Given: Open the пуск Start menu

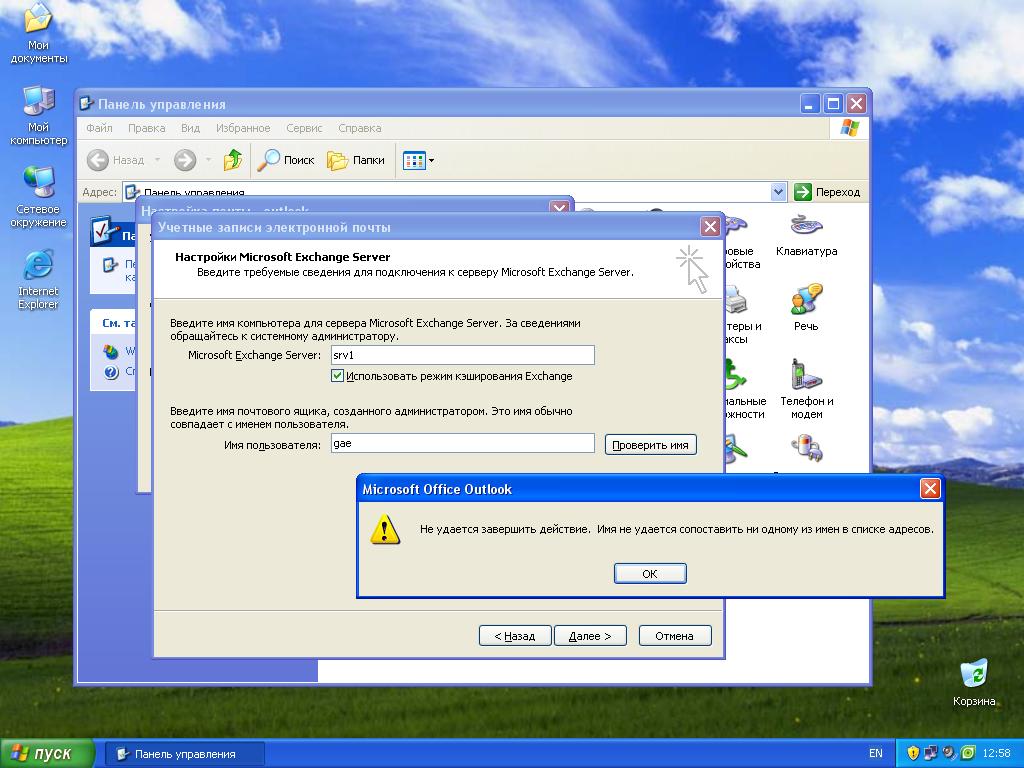Looking at the screenshot, I should [x=47, y=754].
